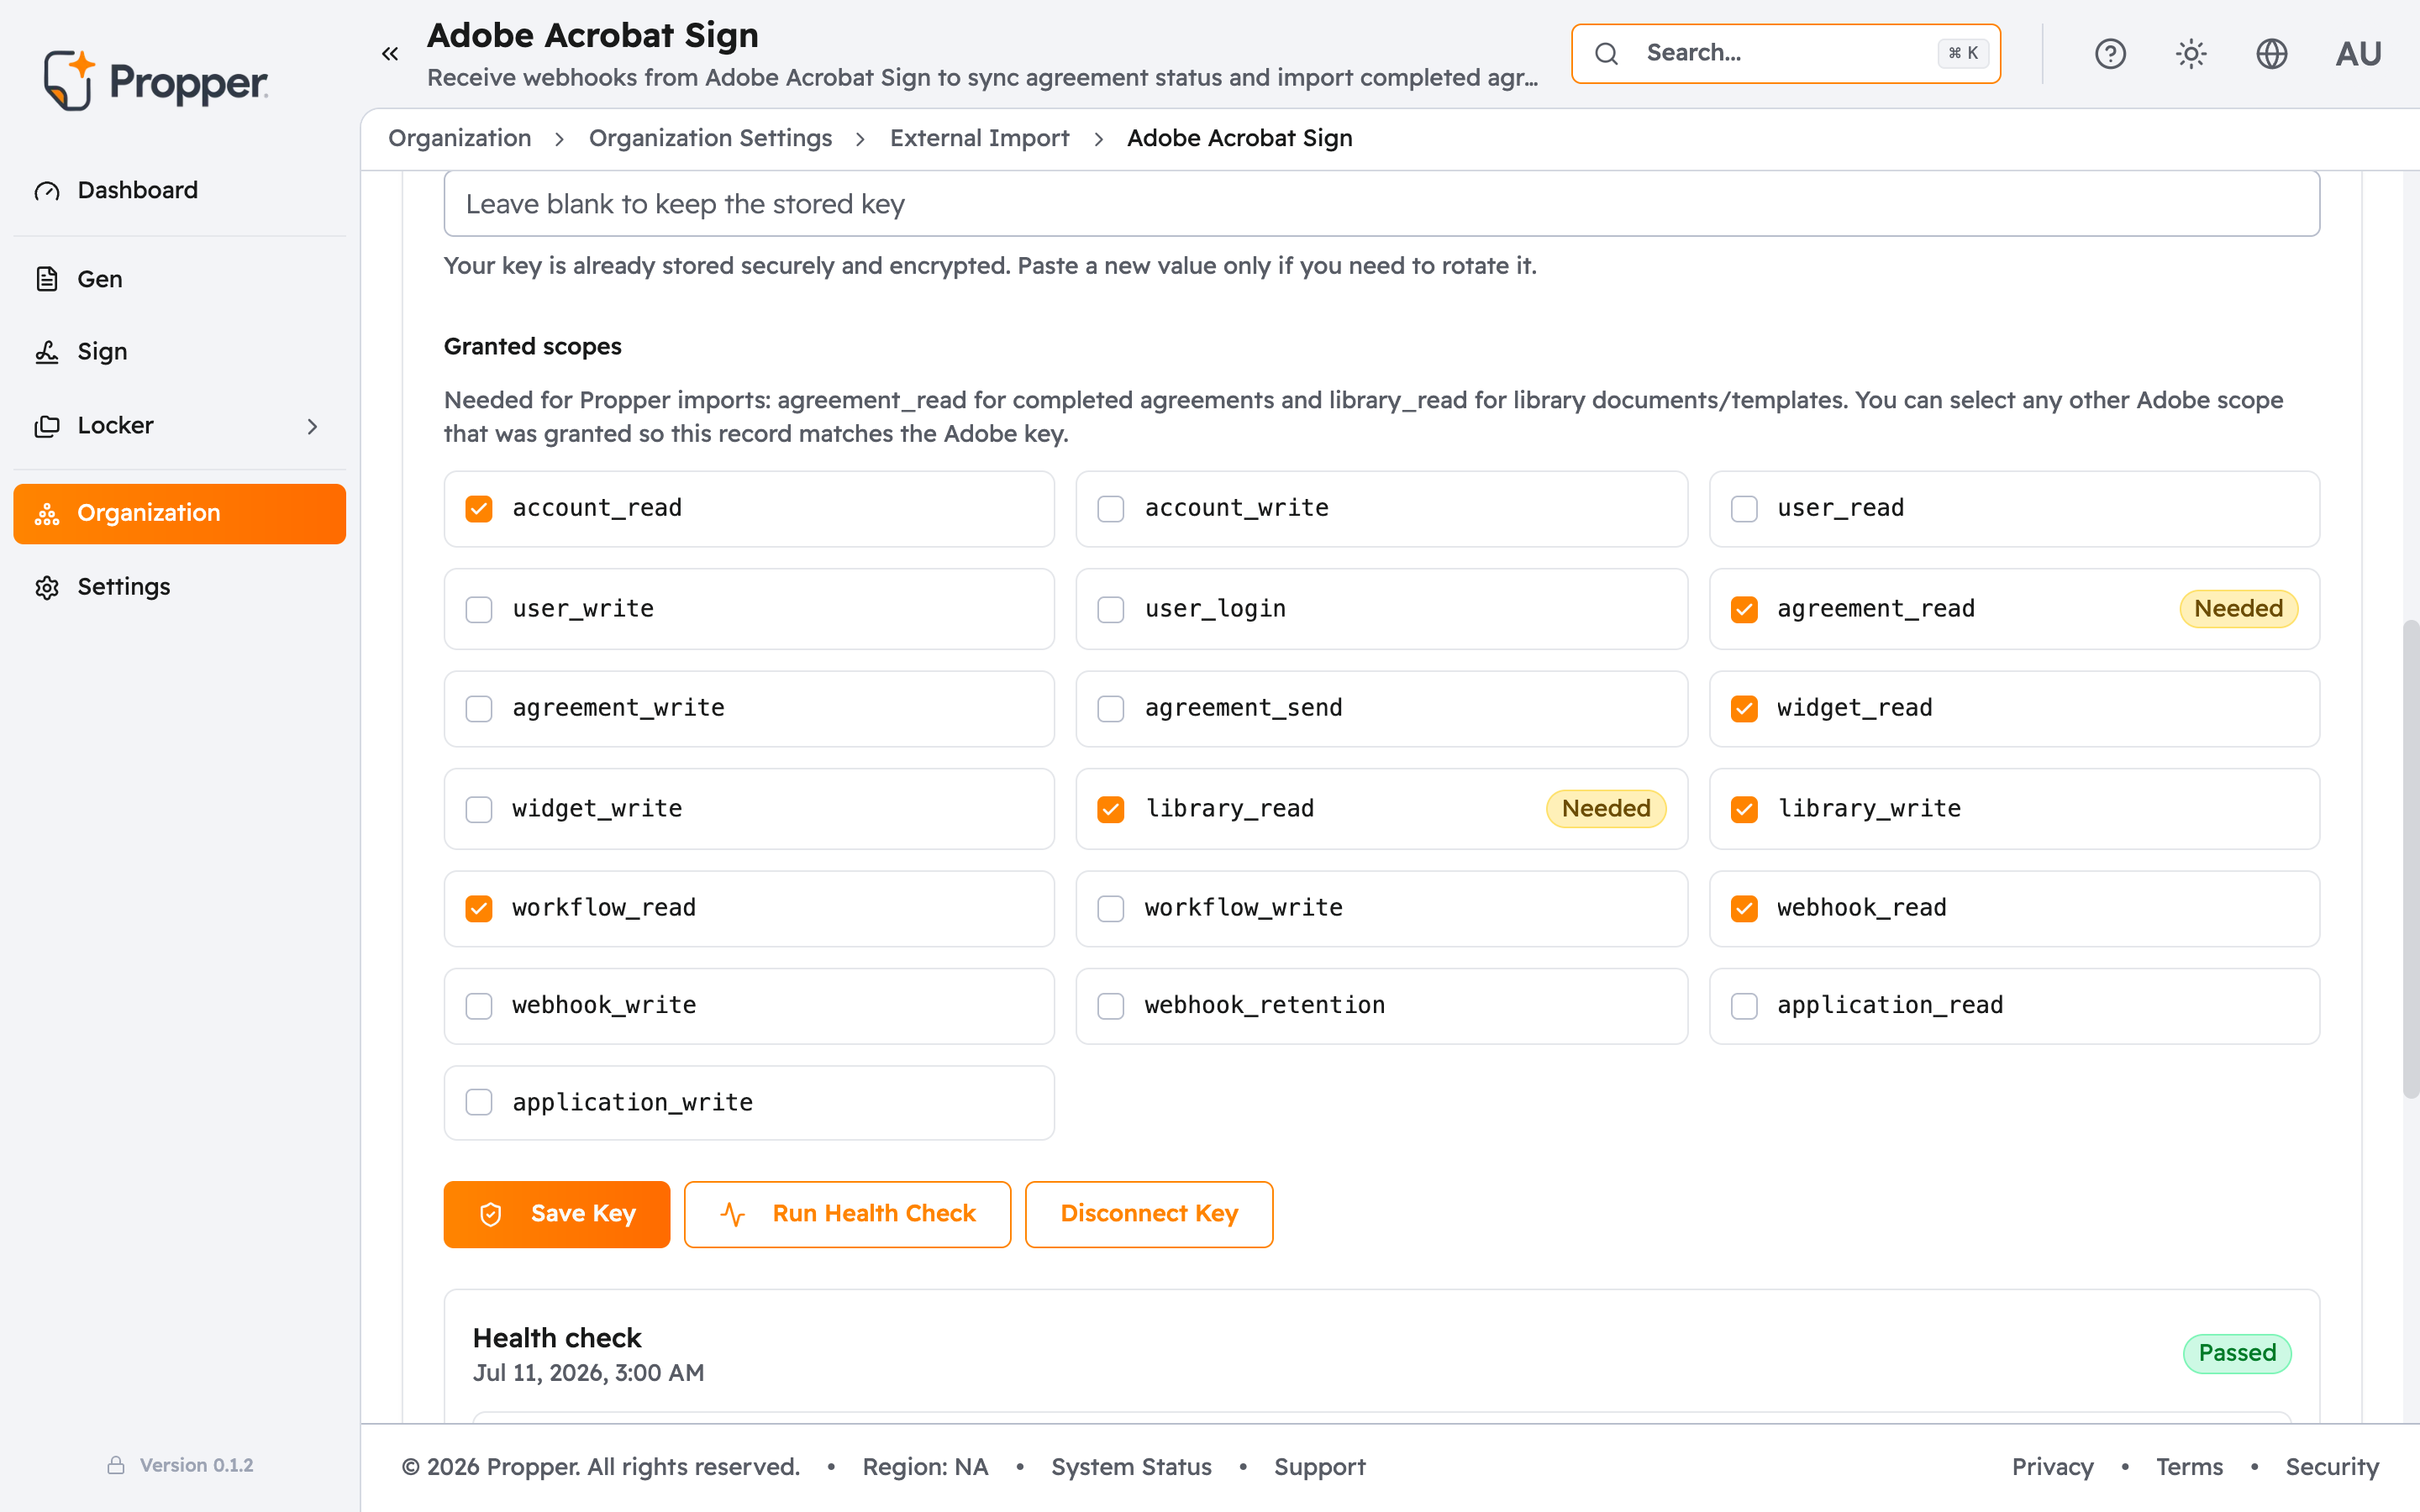This screenshot has width=2420, height=1512.
Task: Click the Region: NA footer text
Action: 925,1467
